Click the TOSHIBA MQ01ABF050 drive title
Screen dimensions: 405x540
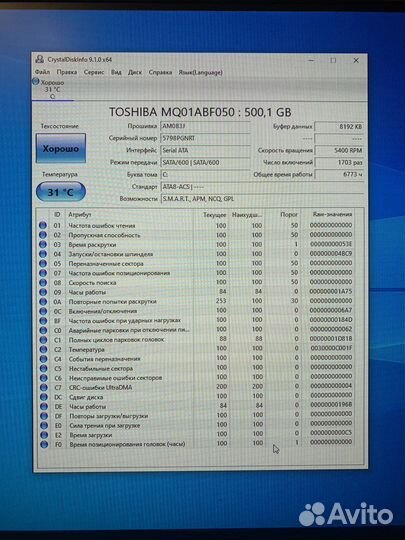pyautogui.click(x=200, y=112)
